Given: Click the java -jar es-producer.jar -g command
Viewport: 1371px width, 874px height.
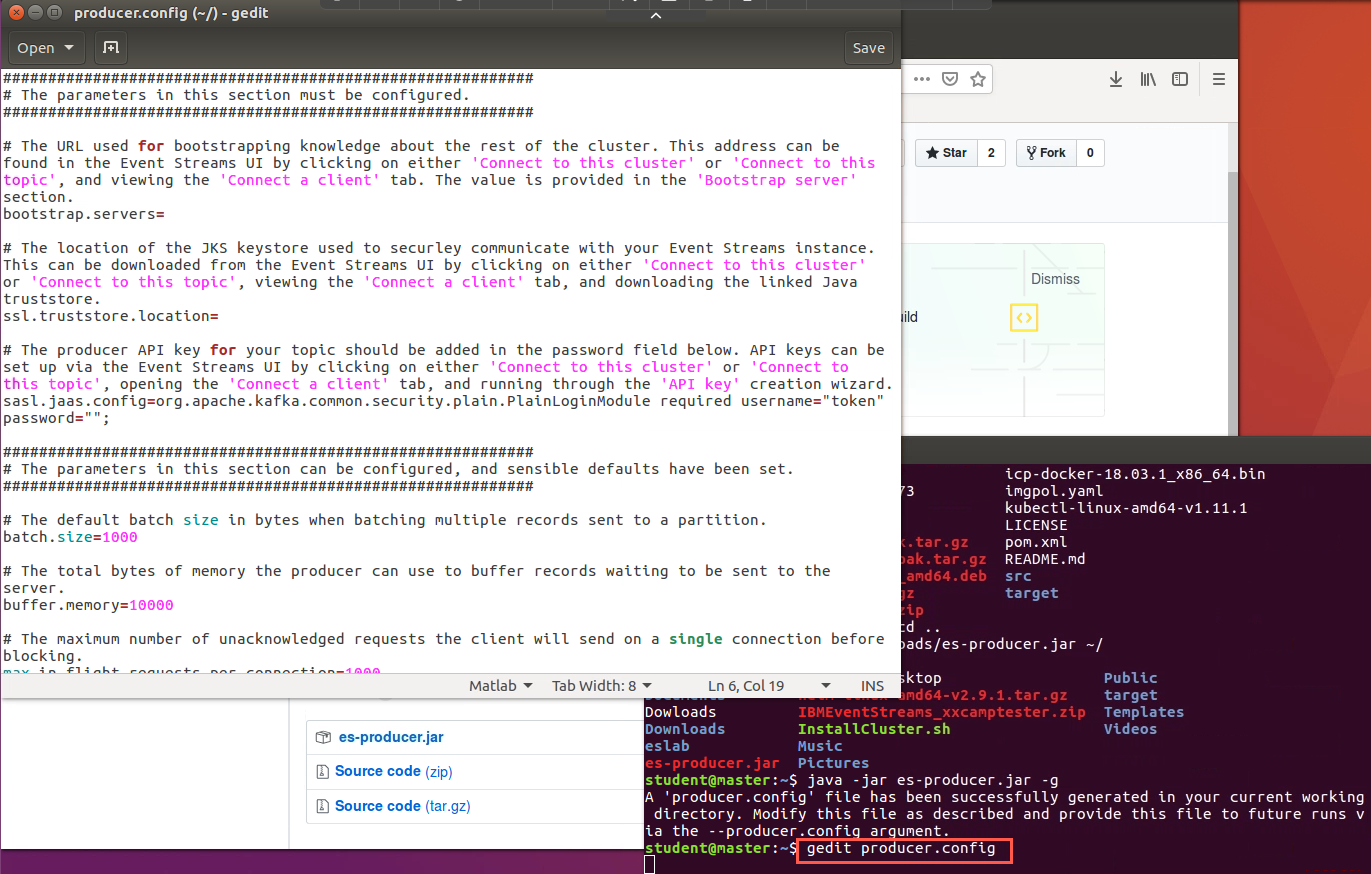Looking at the screenshot, I should [932, 780].
